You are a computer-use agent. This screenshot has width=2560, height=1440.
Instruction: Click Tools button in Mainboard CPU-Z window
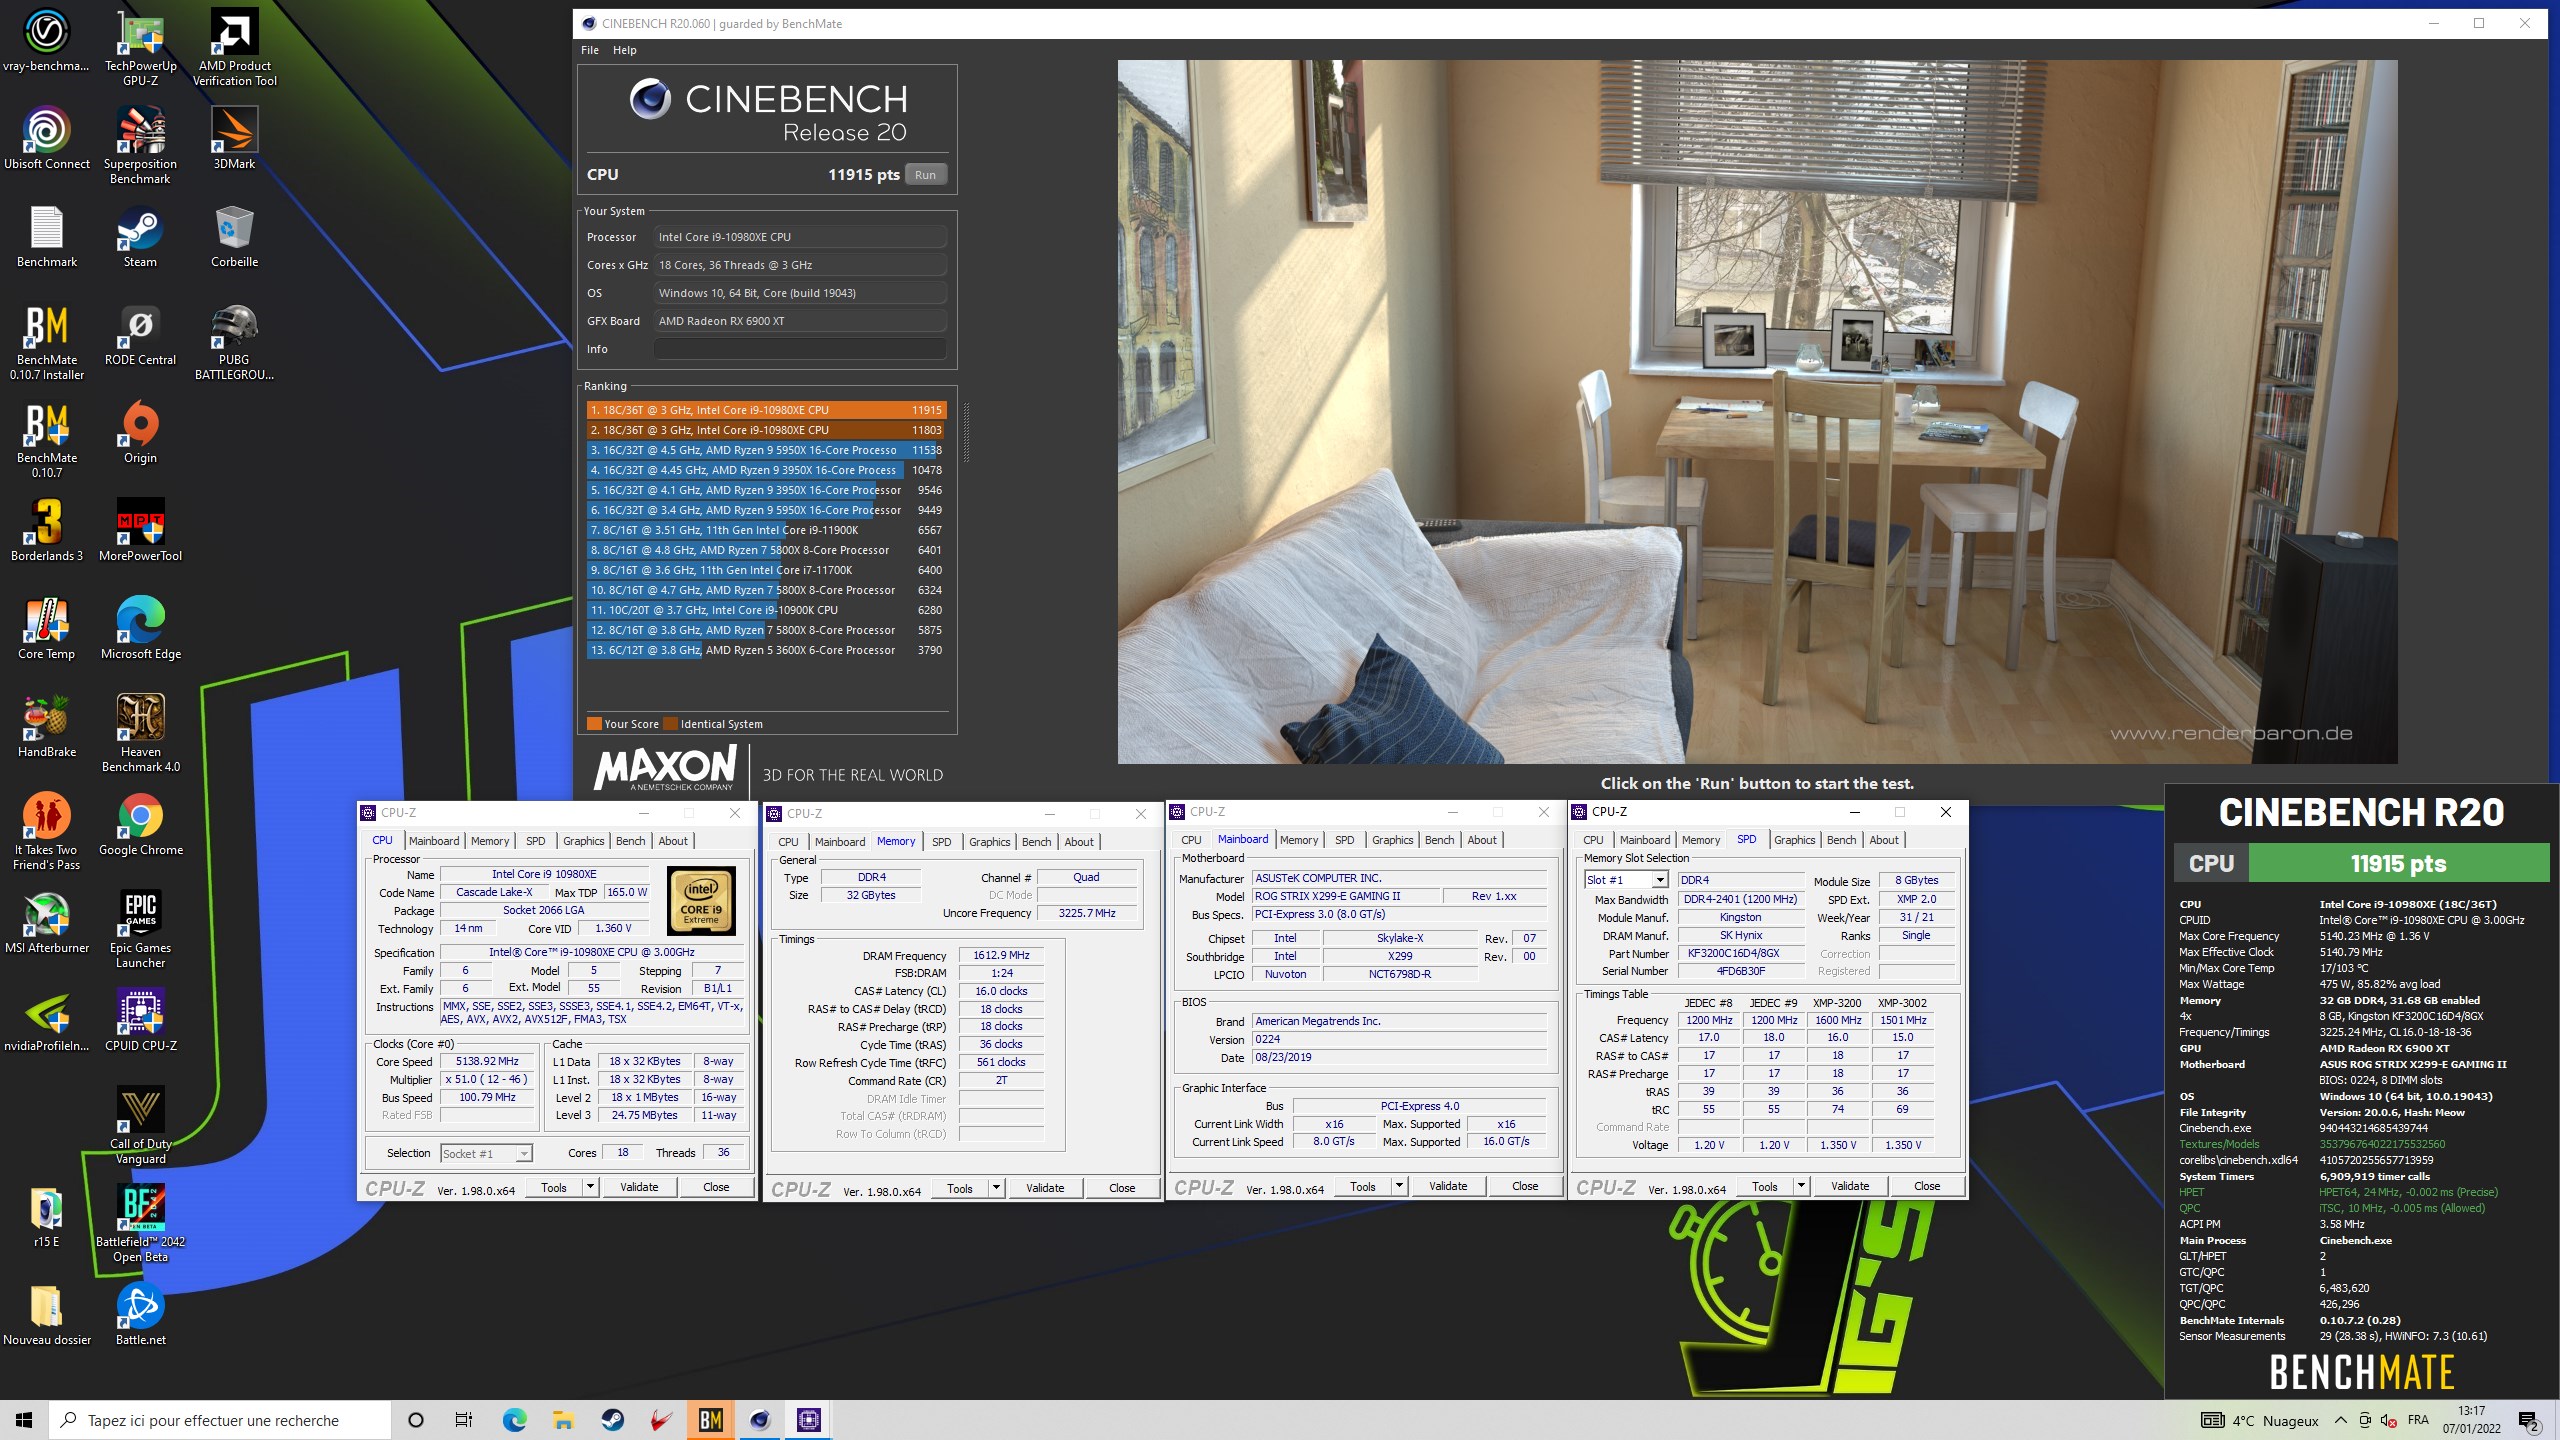(1362, 1186)
